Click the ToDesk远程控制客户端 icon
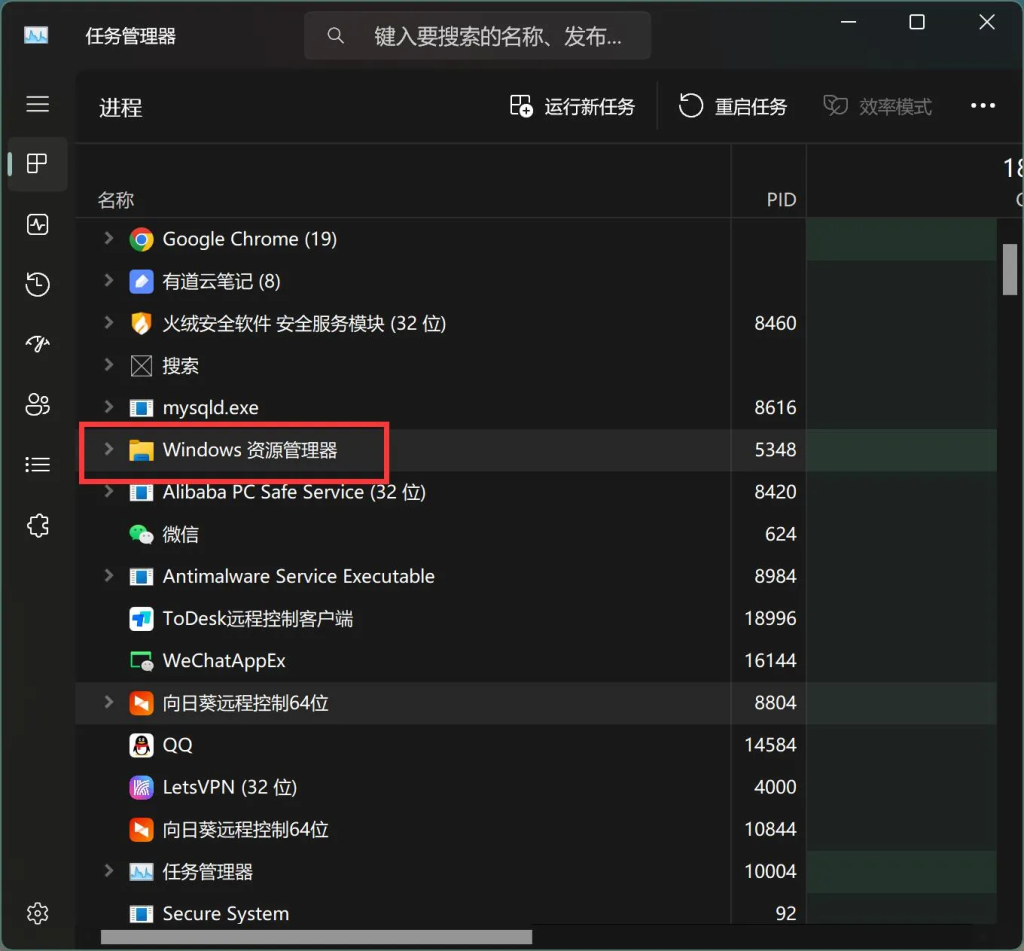The image size is (1024, 951). (x=141, y=619)
